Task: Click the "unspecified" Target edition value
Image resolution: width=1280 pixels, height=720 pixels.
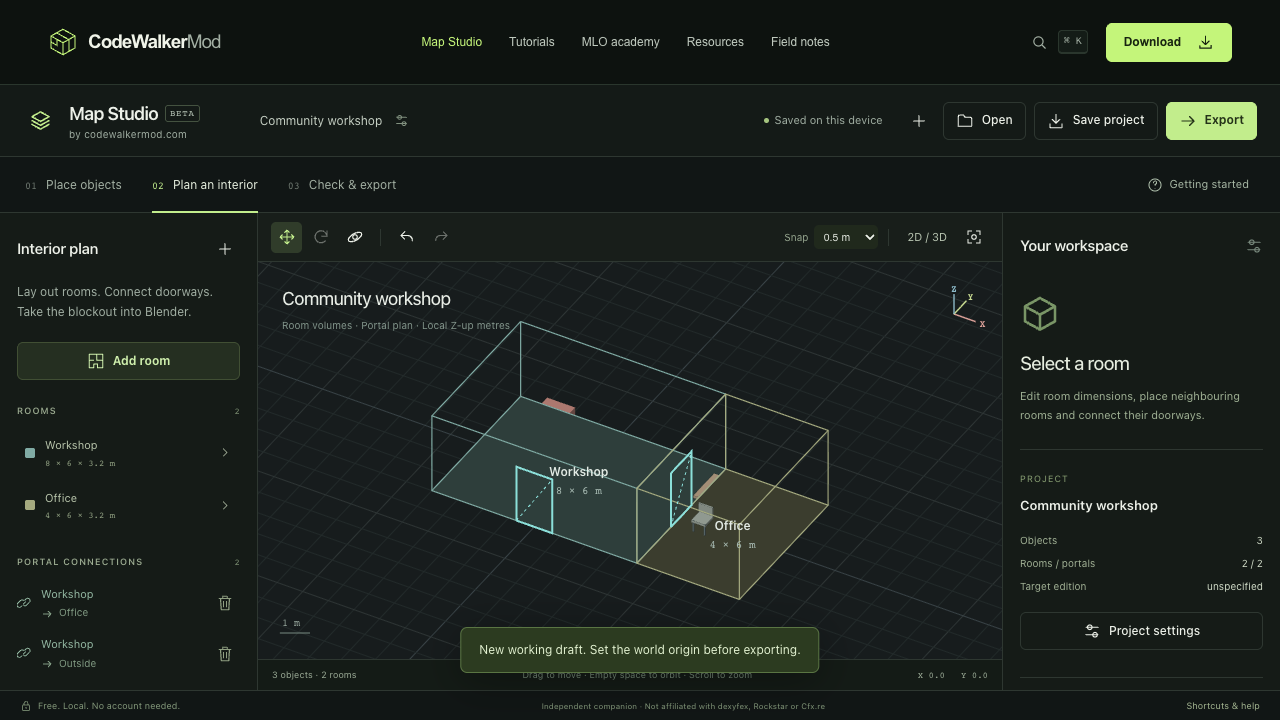Action: [x=1234, y=587]
